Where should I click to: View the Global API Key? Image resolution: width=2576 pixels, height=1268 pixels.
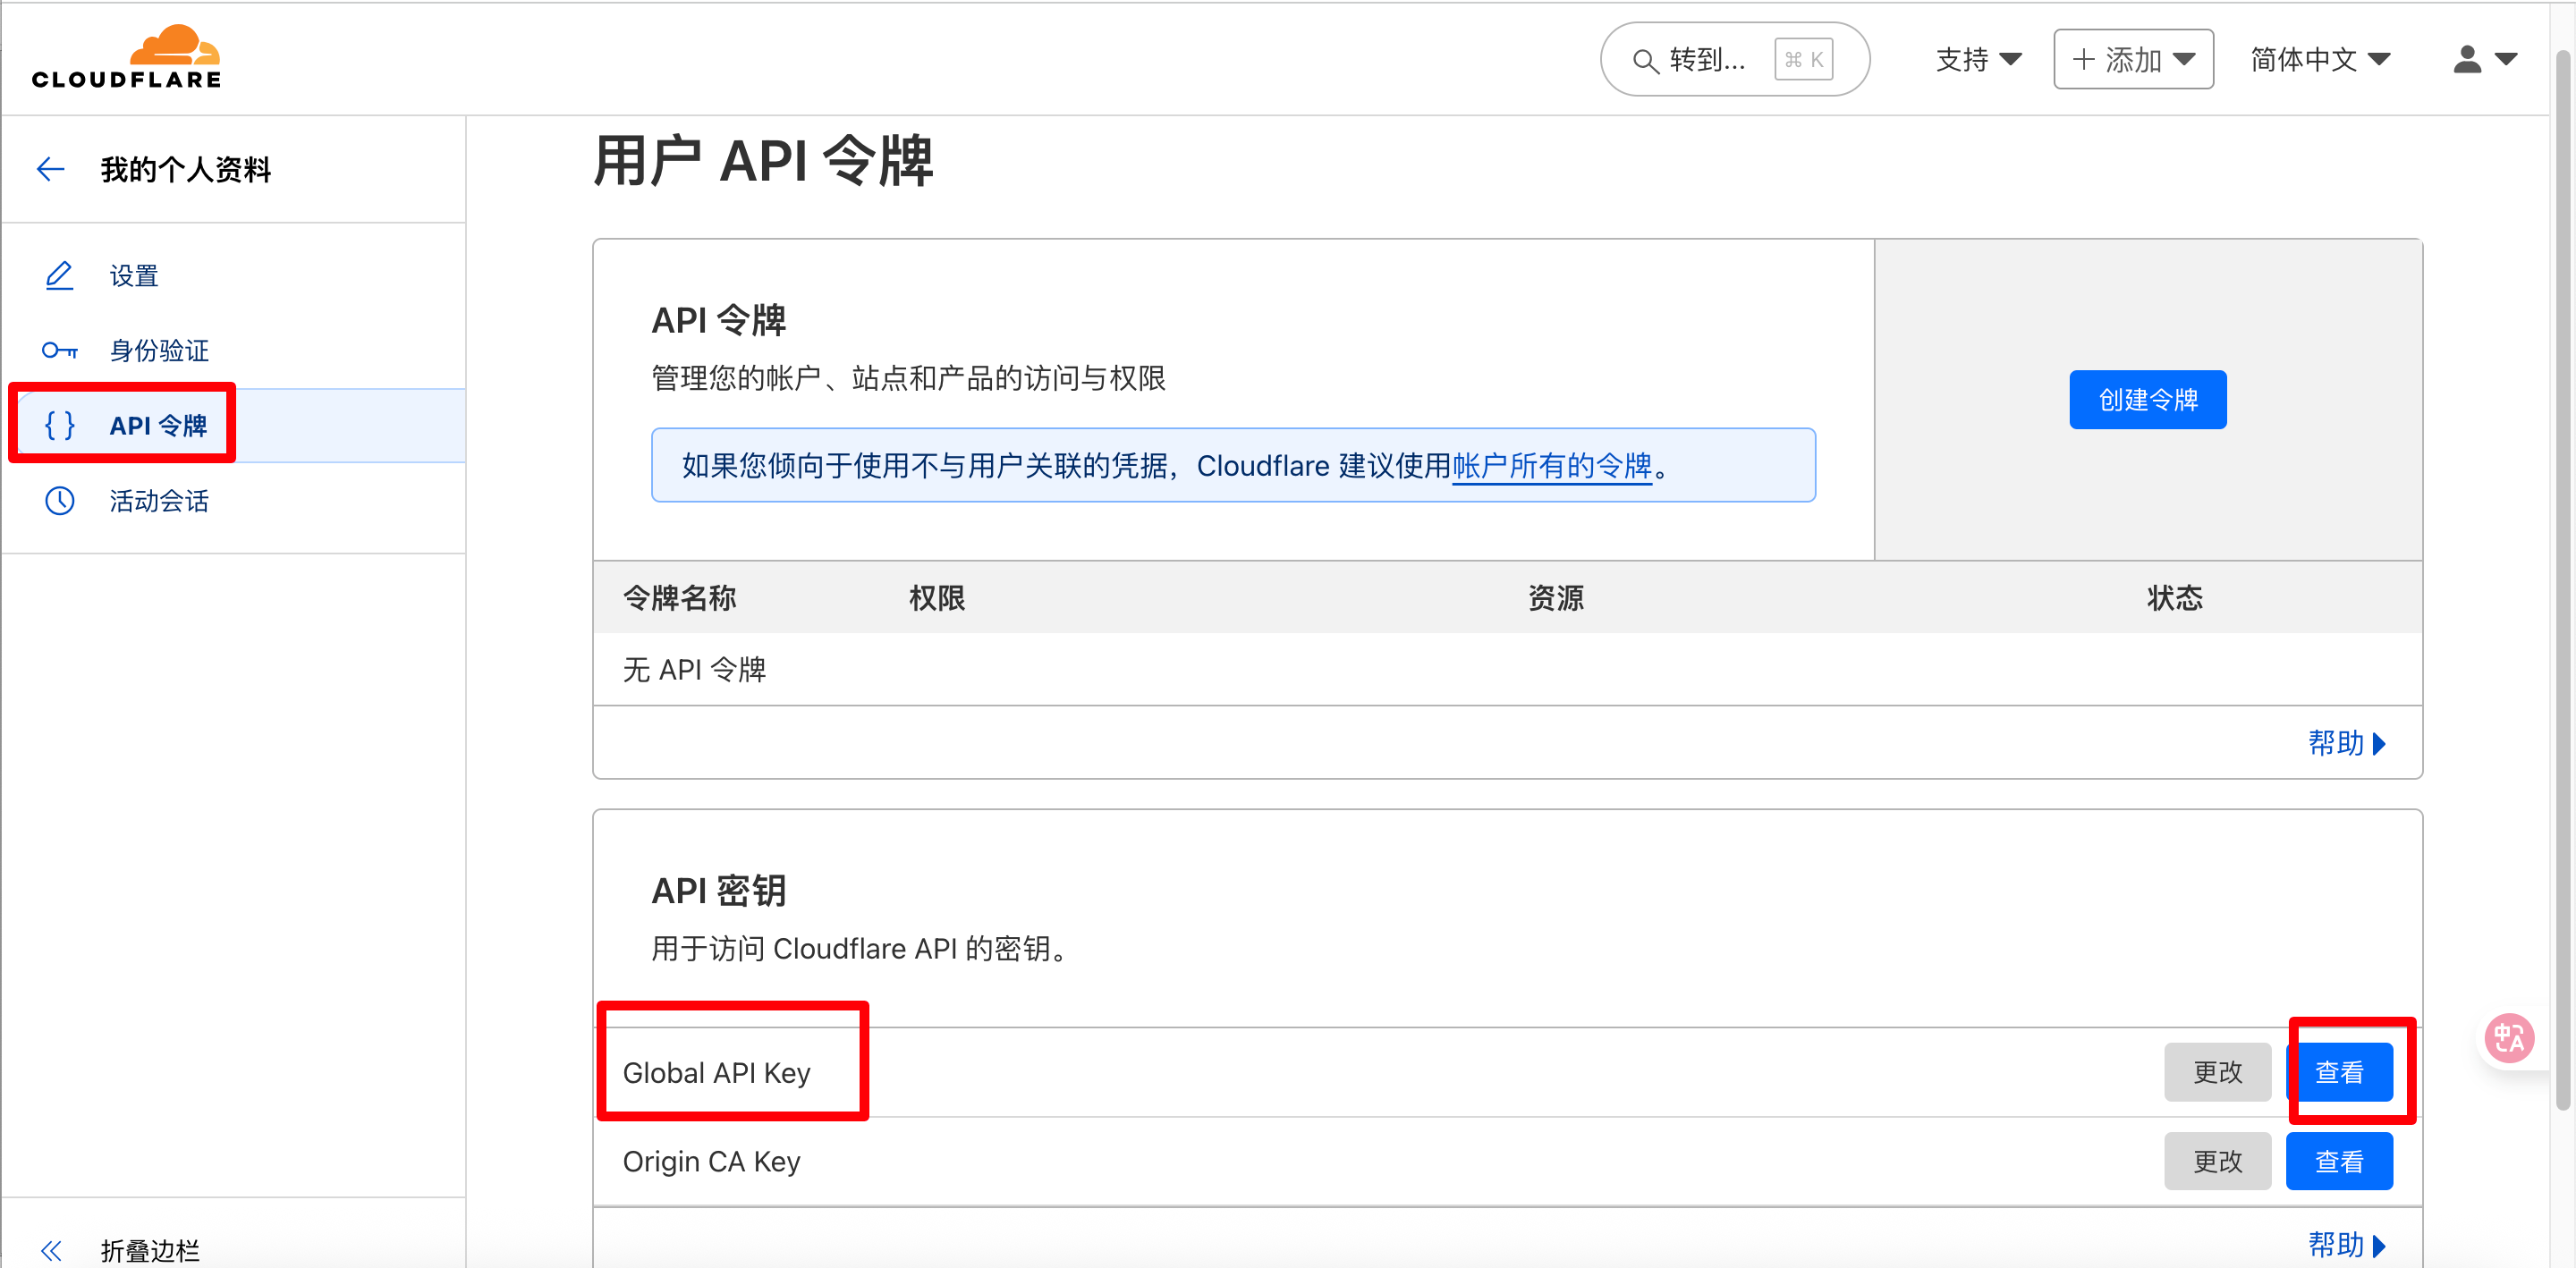click(2339, 1072)
